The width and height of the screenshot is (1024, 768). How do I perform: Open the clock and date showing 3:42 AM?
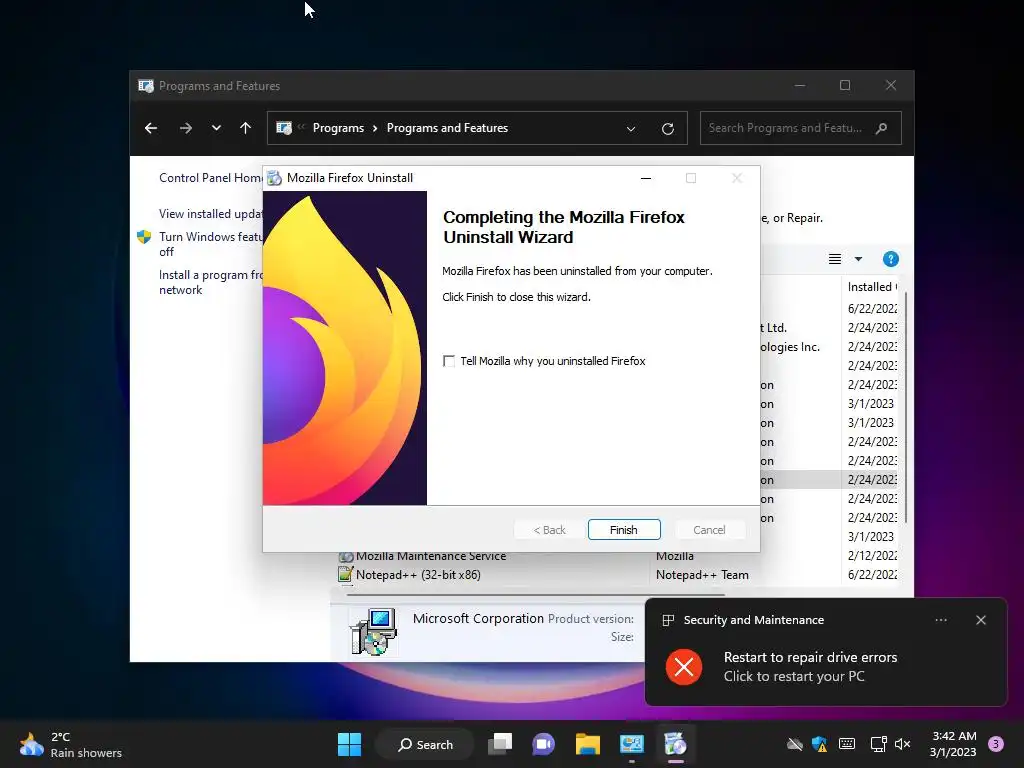click(953, 744)
